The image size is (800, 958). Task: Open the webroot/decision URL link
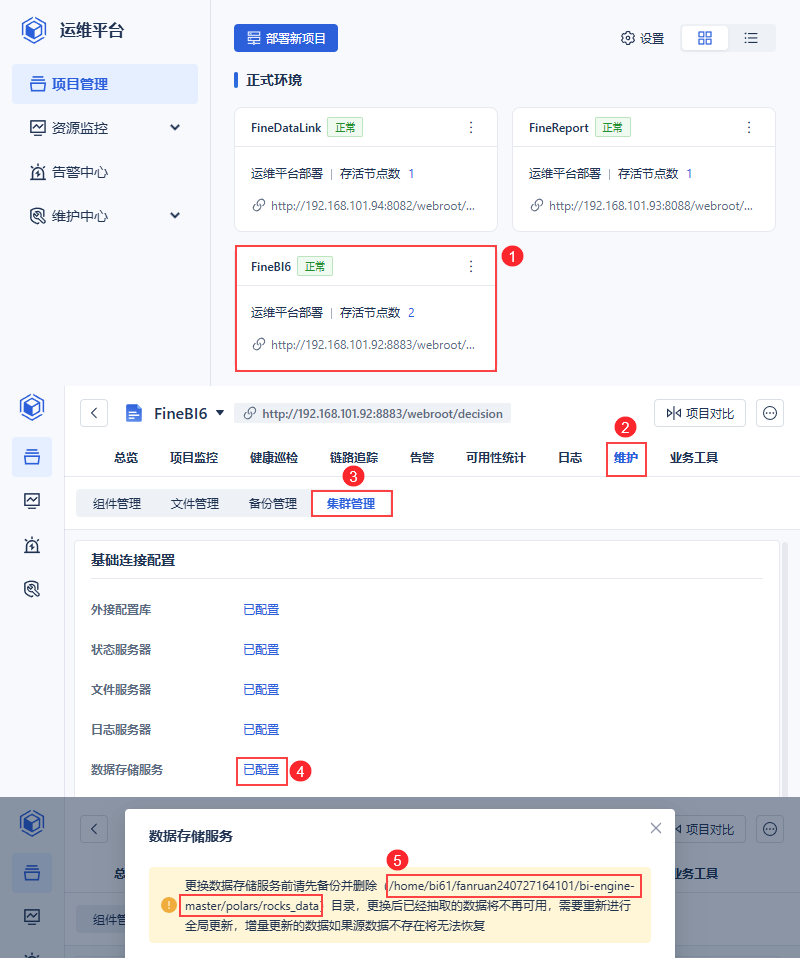[x=373, y=414]
